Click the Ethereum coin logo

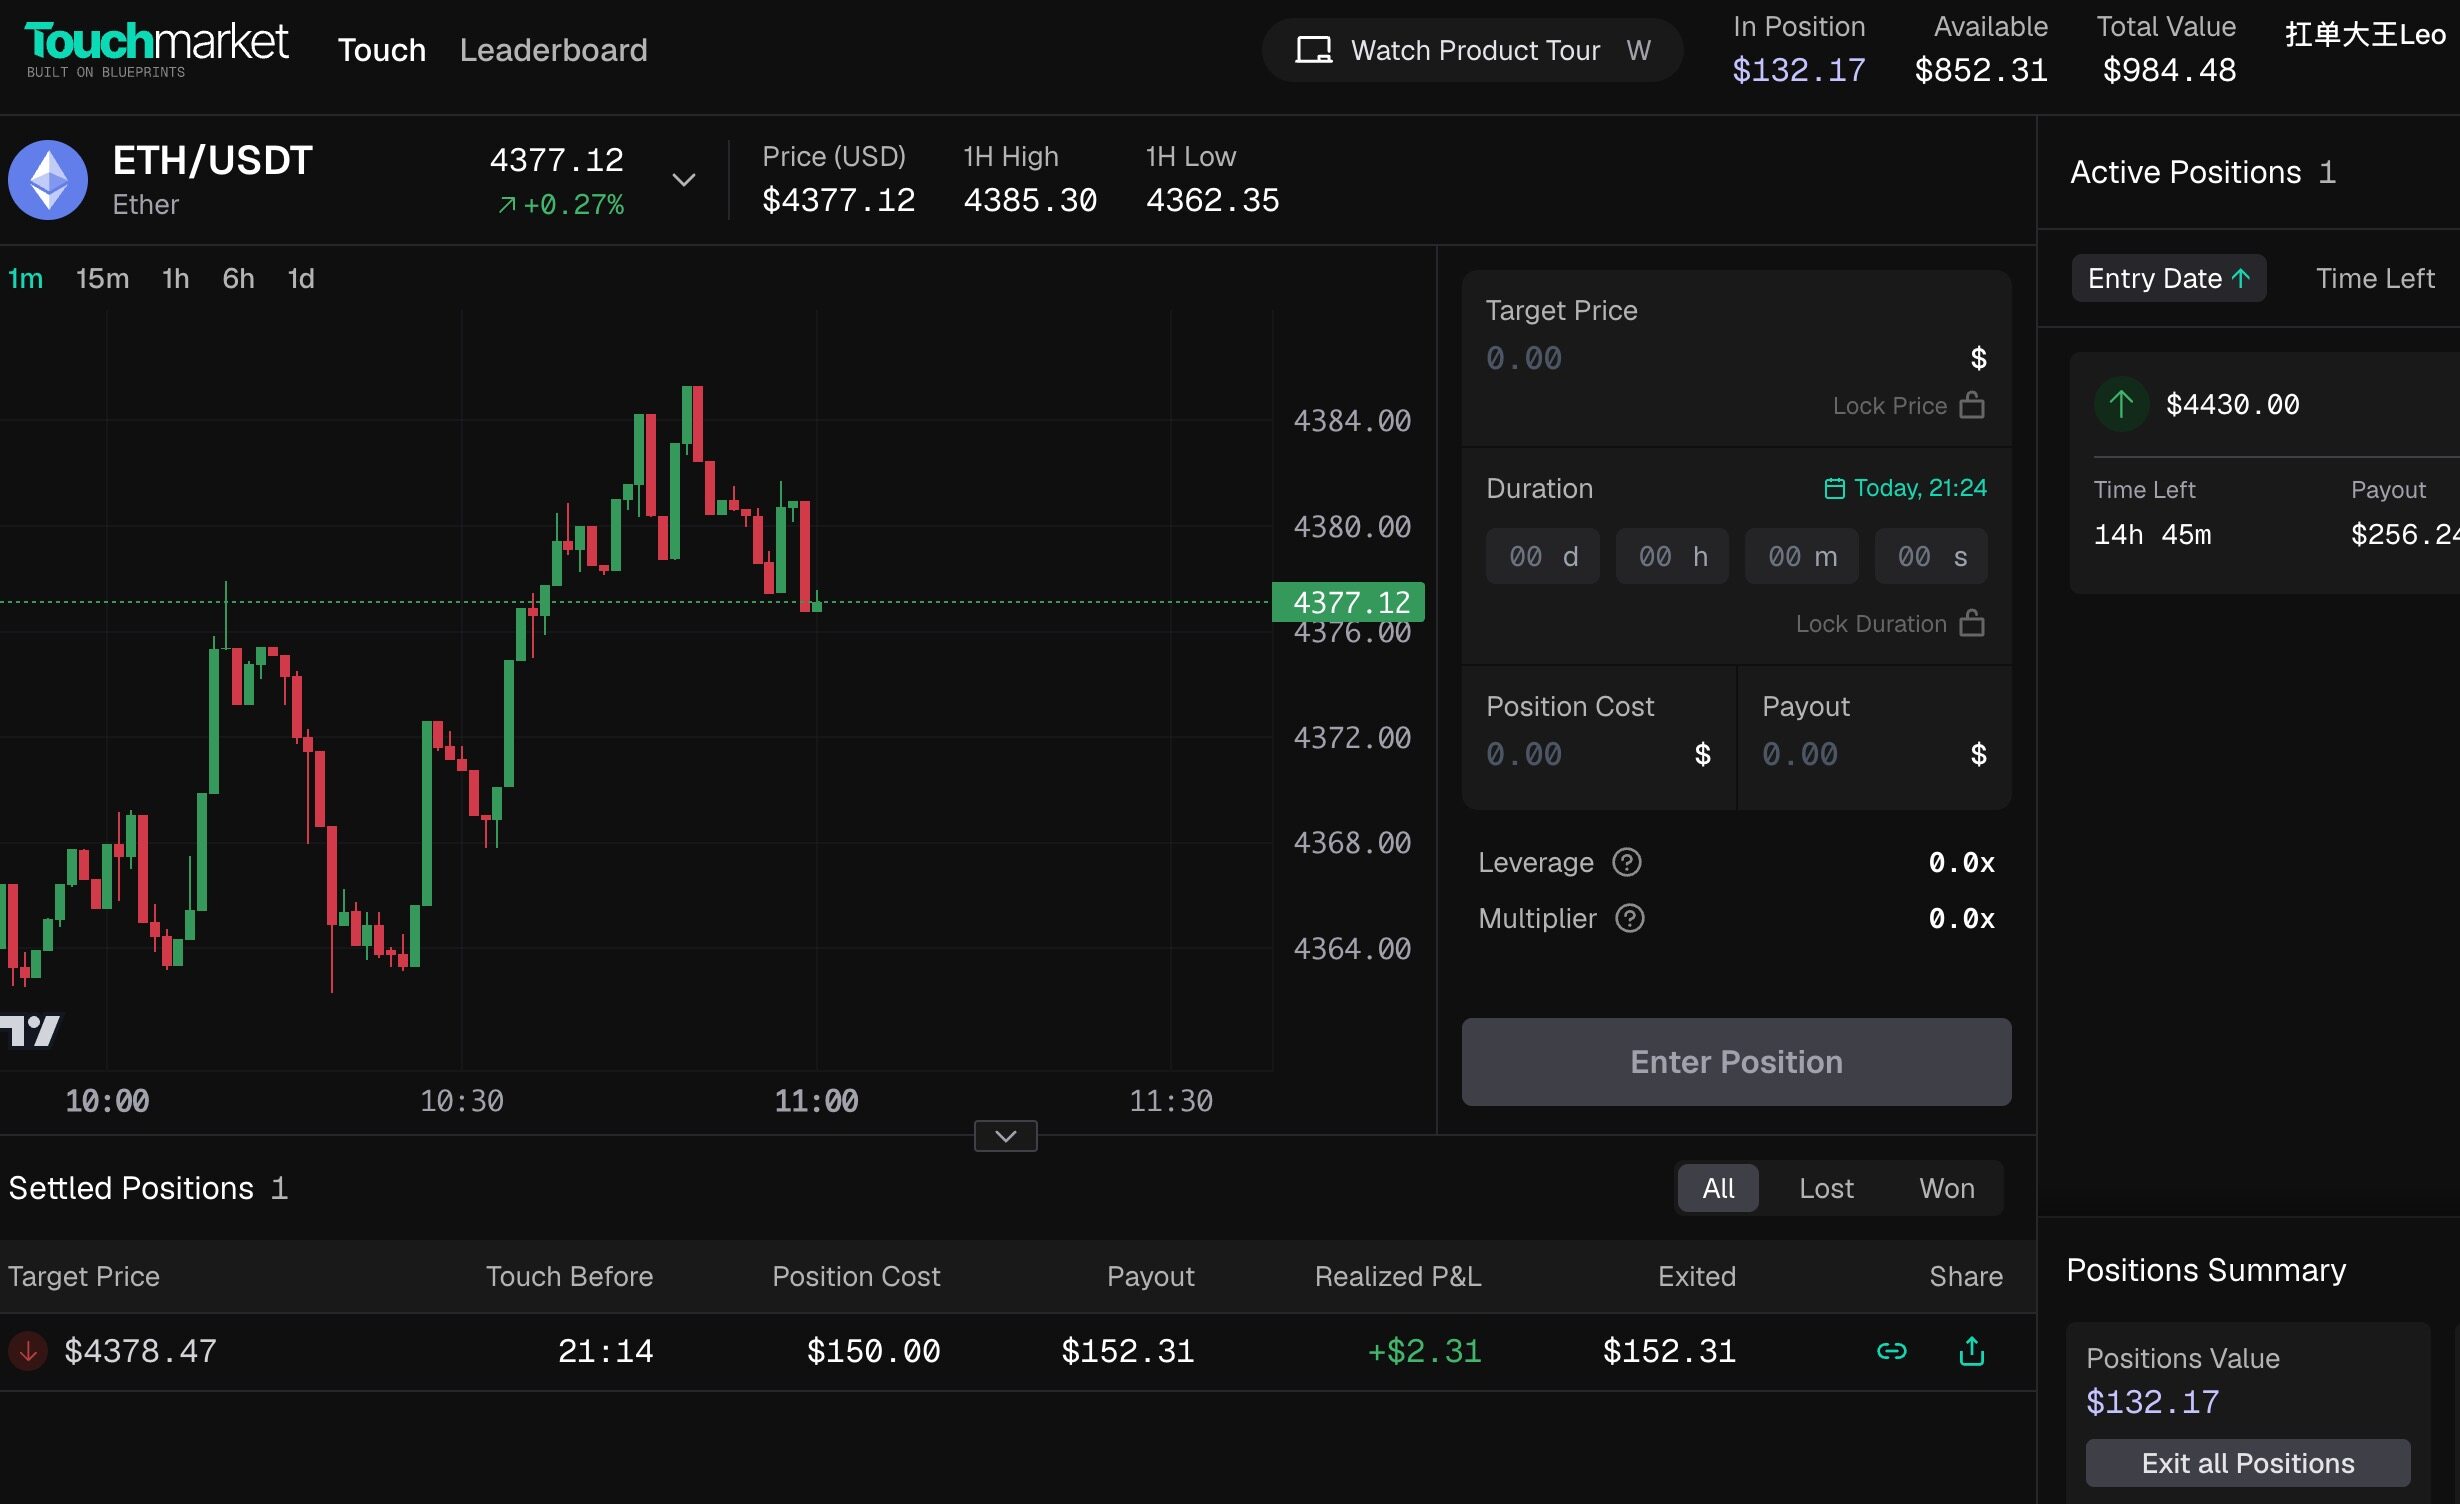pyautogui.click(x=48, y=180)
